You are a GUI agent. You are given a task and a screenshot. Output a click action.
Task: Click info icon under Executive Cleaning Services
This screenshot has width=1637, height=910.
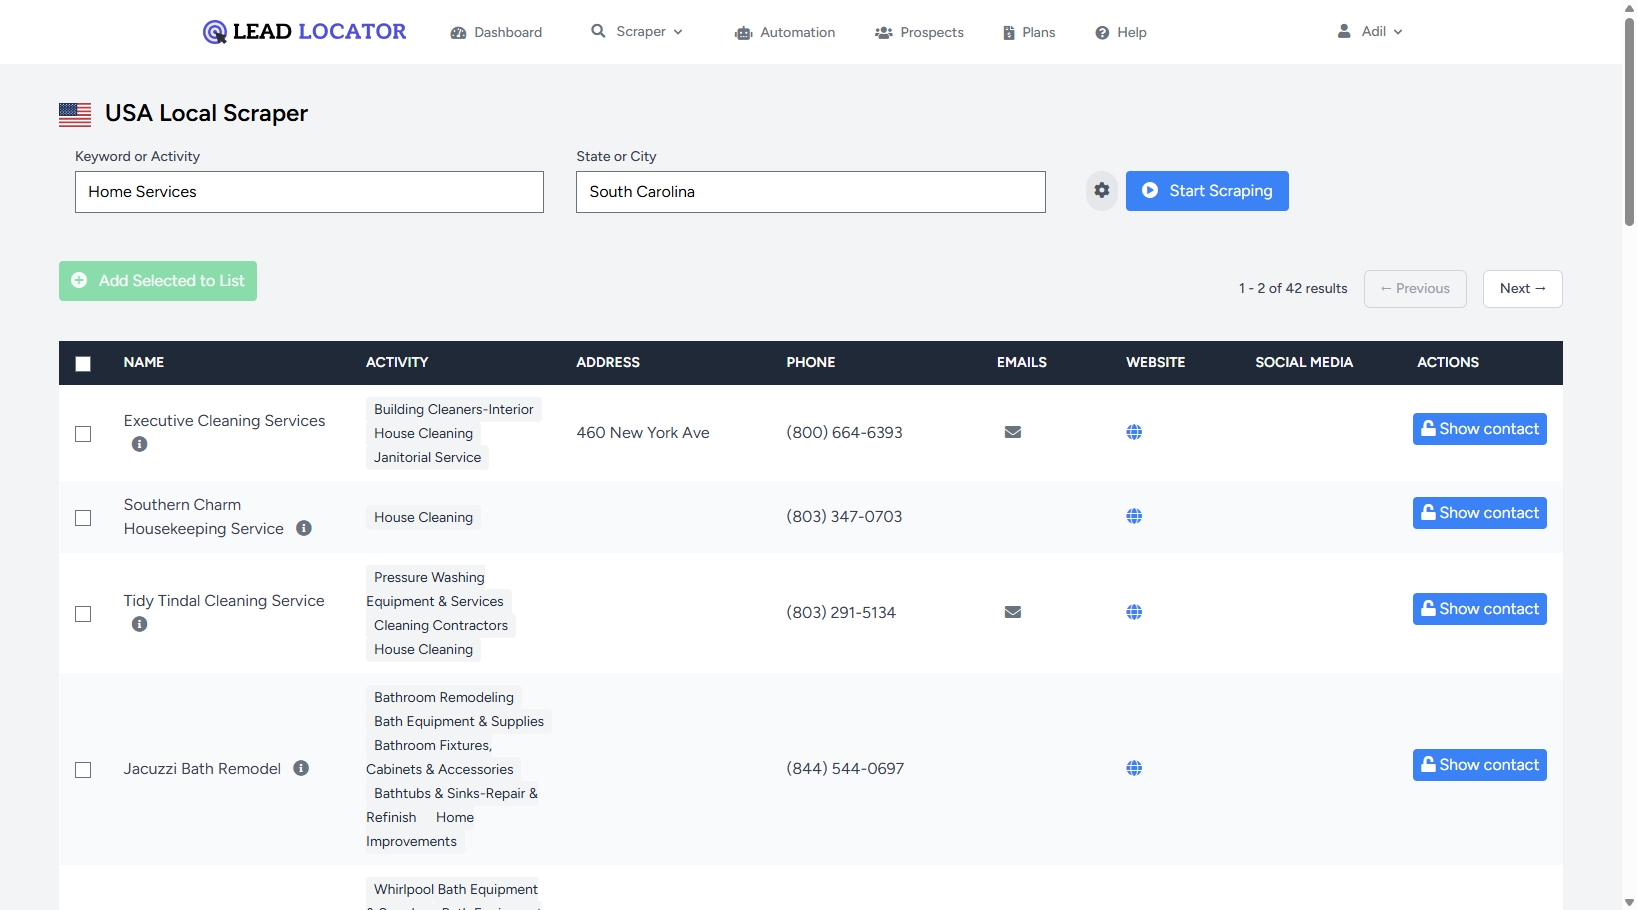pyautogui.click(x=140, y=444)
